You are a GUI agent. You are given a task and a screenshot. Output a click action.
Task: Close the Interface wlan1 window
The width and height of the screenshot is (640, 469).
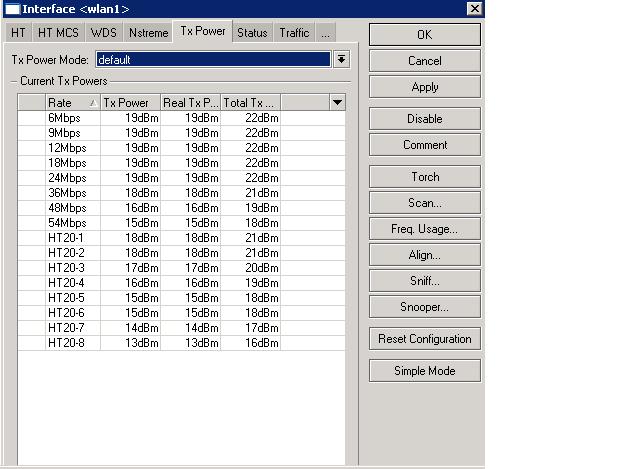[474, 9]
